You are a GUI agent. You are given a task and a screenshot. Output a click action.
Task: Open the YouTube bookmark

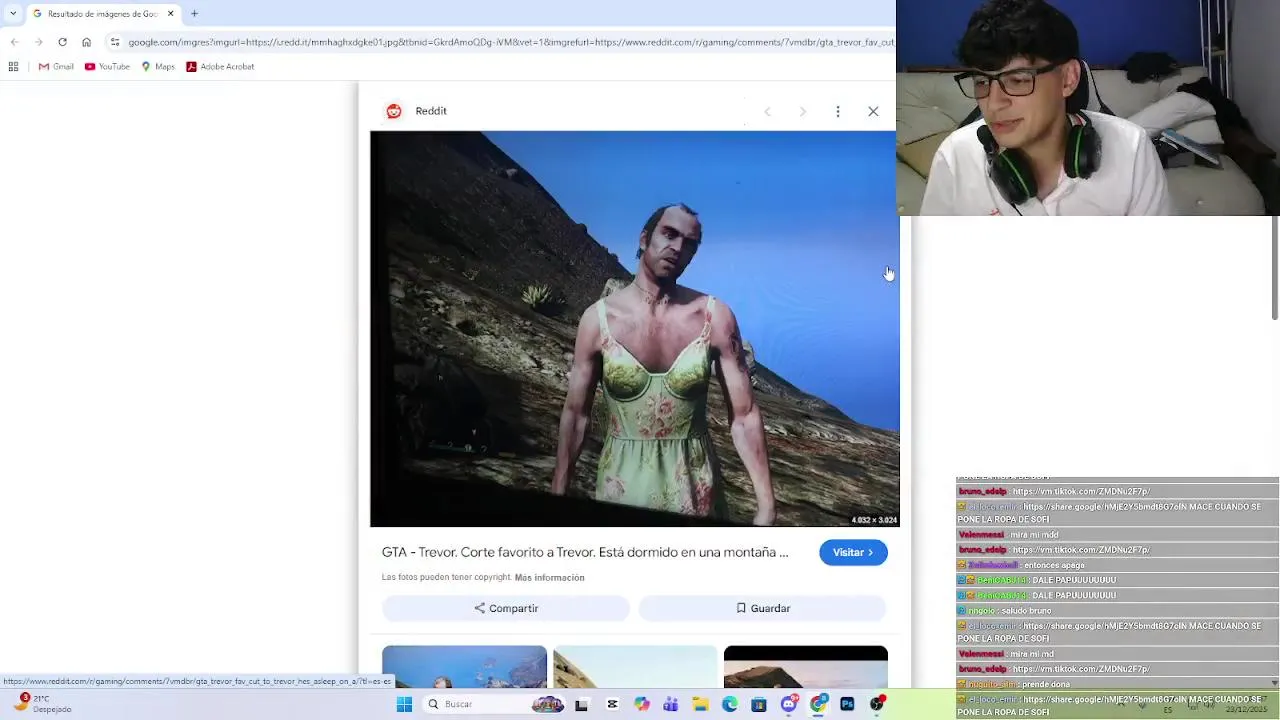tap(107, 67)
